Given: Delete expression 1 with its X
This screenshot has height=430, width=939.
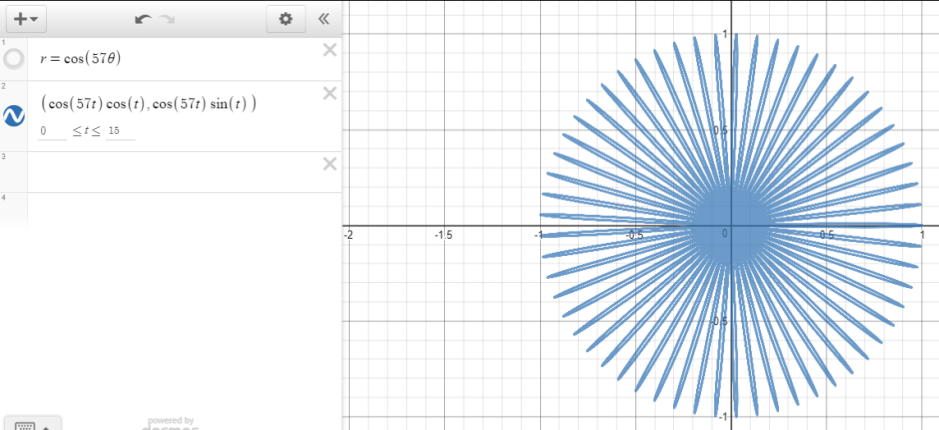Looking at the screenshot, I should 329,50.
